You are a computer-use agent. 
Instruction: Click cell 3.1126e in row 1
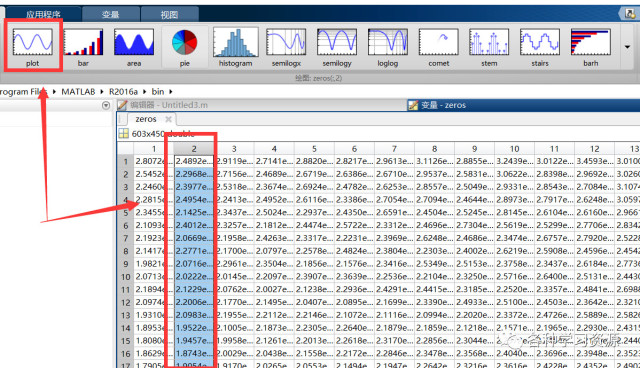click(x=434, y=161)
